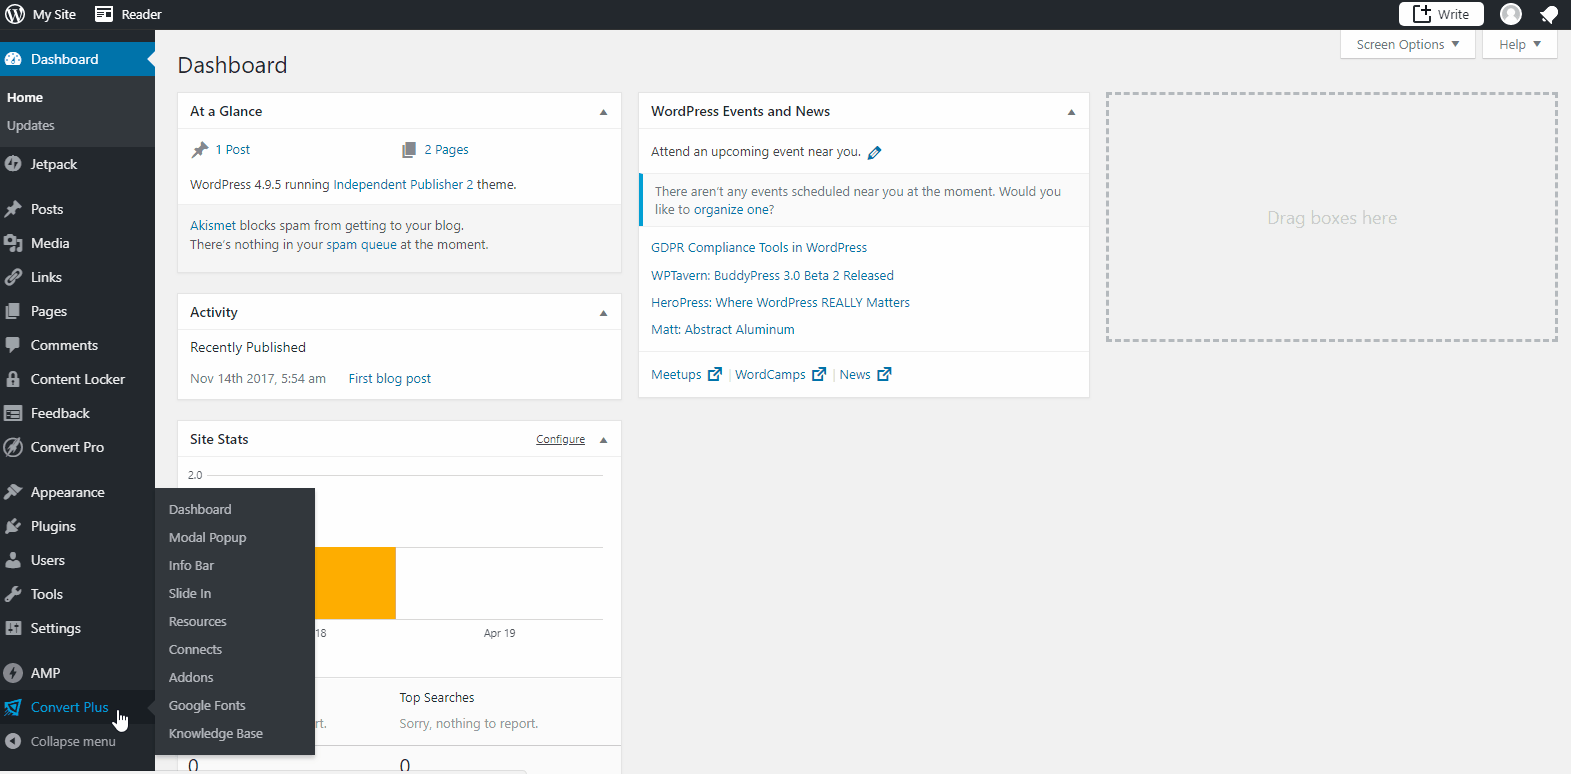Open Addons submenu item
Viewport: 1571px width, 774px height.
pos(191,677)
